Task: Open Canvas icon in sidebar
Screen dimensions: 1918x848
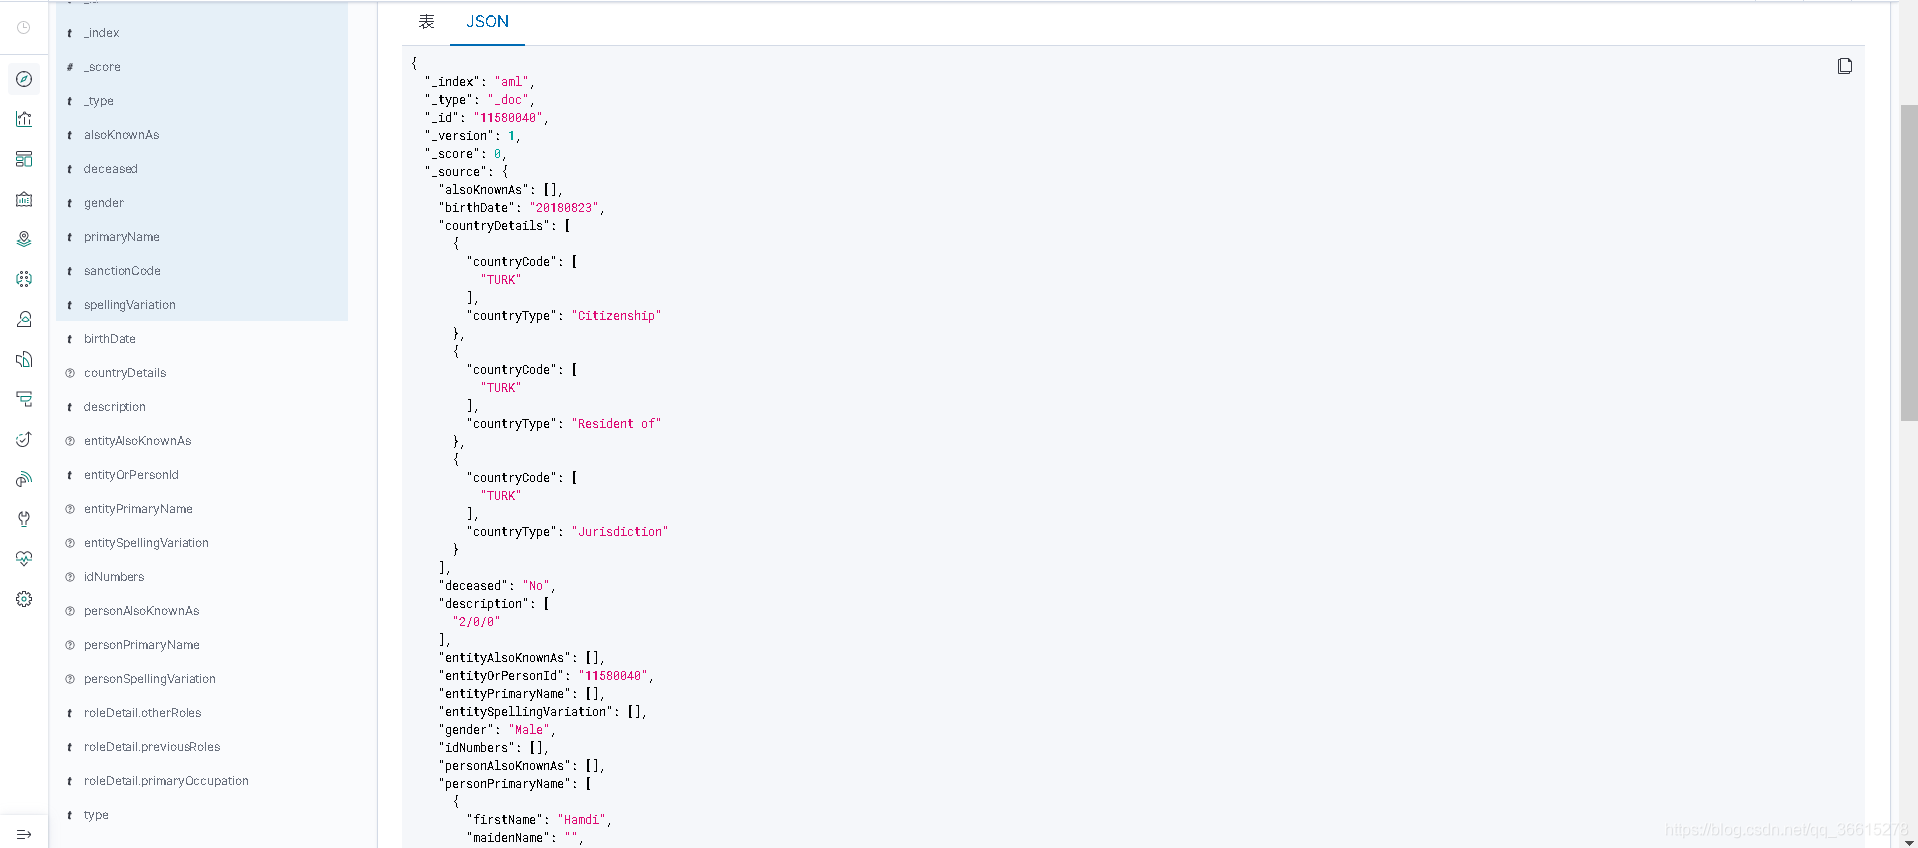Action: [24, 199]
